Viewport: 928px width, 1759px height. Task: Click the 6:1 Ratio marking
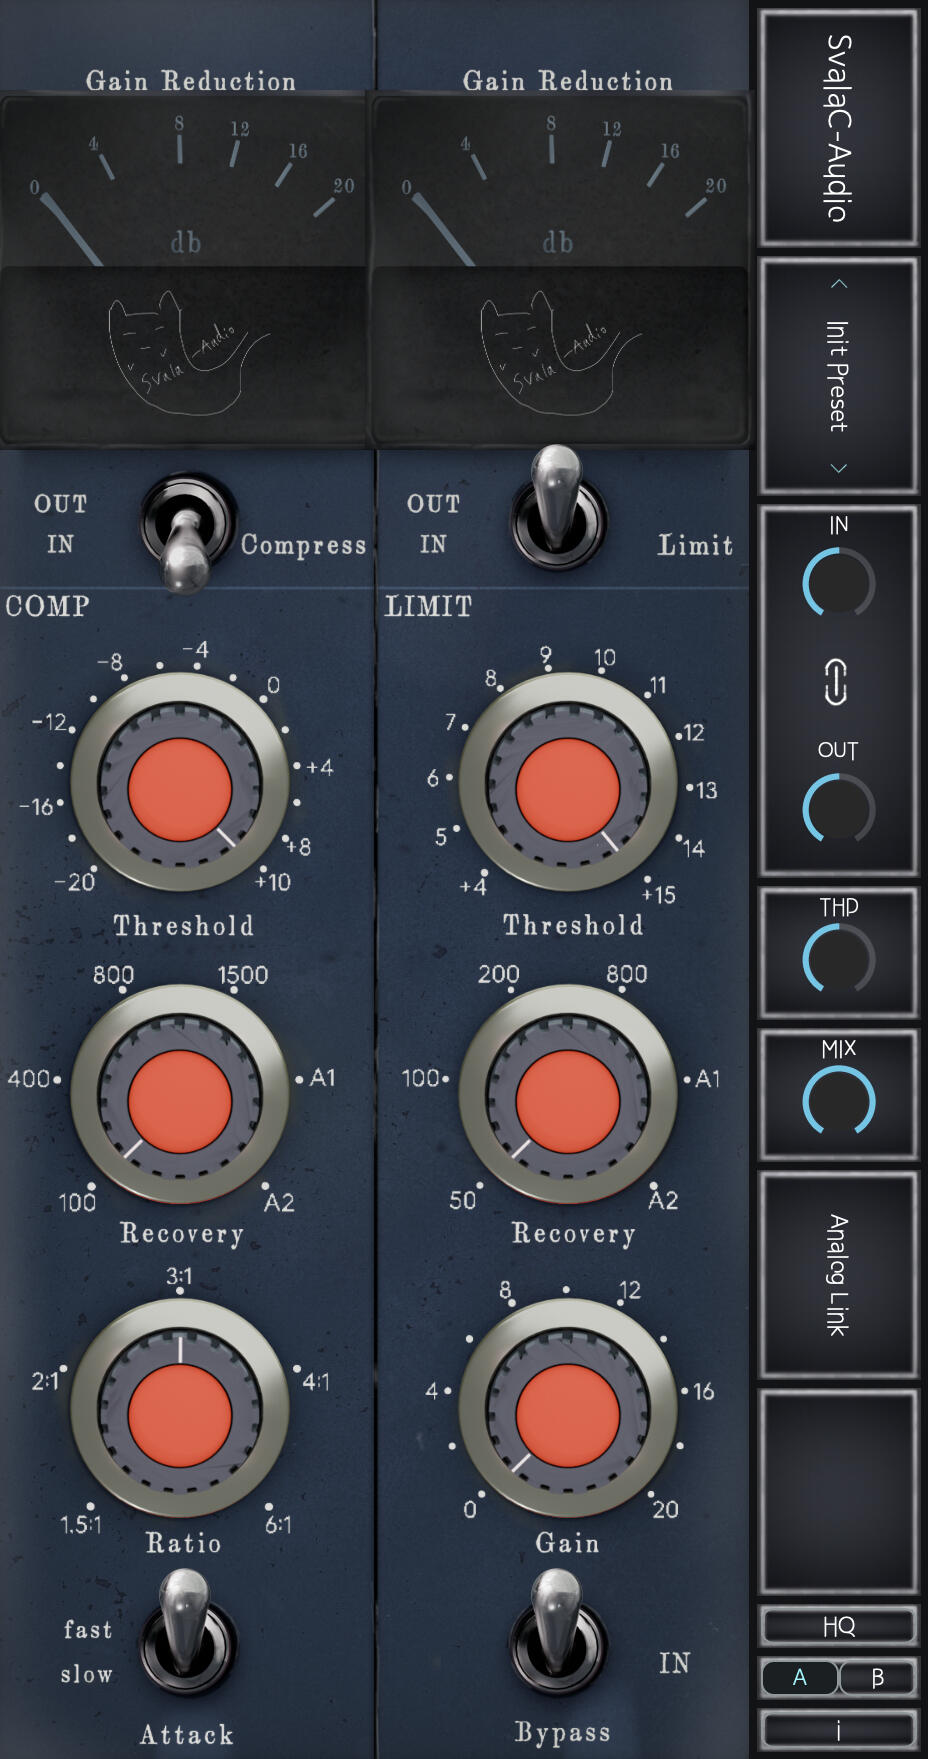coord(278,1525)
